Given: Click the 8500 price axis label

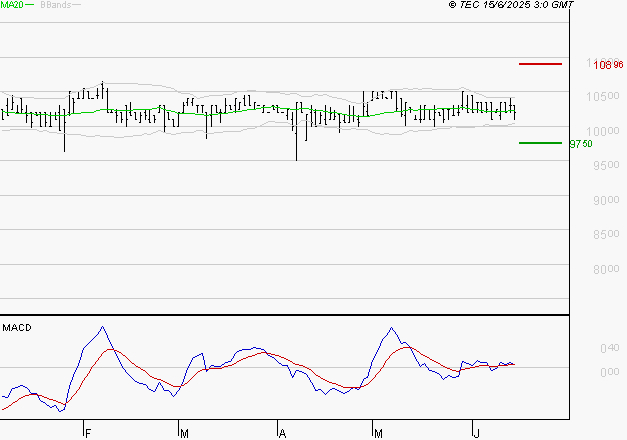Looking at the screenshot, I should [x=602, y=235].
